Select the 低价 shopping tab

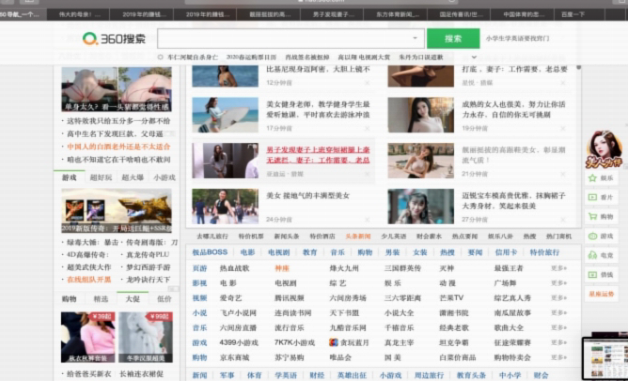[164, 298]
